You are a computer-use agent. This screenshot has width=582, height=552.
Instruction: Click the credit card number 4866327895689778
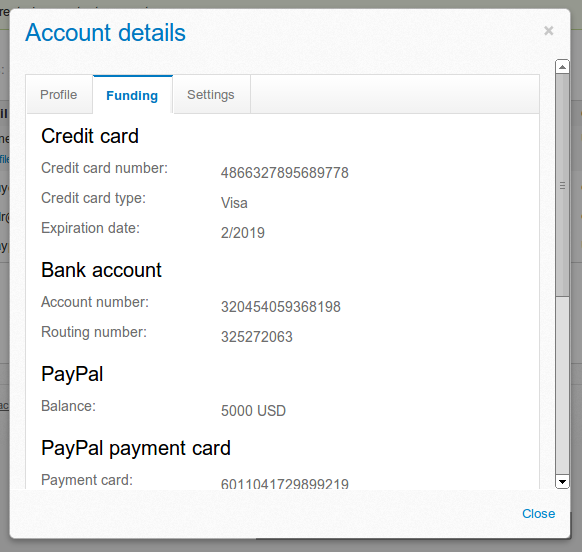285,173
